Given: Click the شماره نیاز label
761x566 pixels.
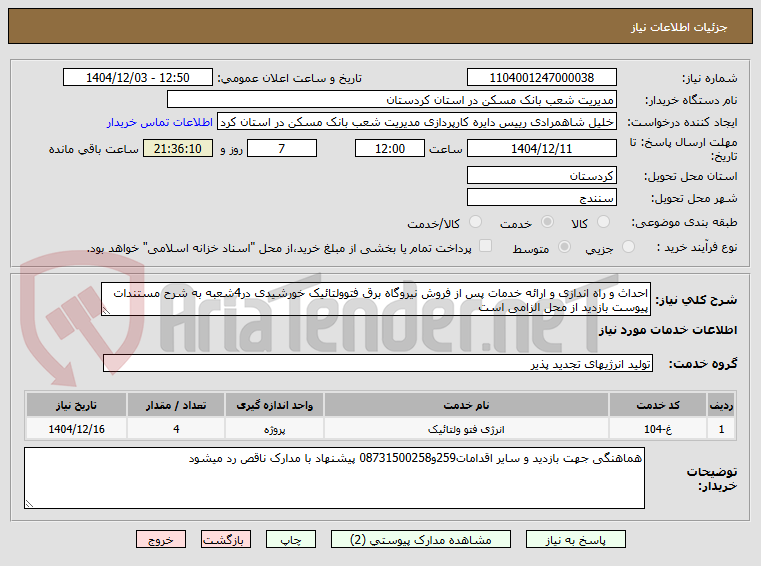Looking at the screenshot, I should (x=710, y=78).
